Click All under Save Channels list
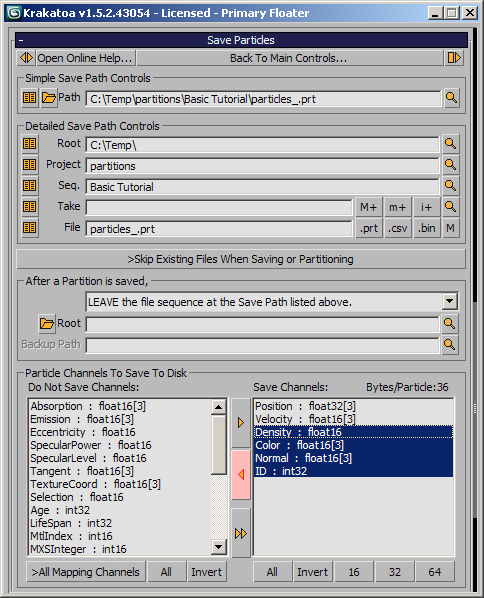This screenshot has height=598, width=484. pyautogui.click(x=272, y=572)
